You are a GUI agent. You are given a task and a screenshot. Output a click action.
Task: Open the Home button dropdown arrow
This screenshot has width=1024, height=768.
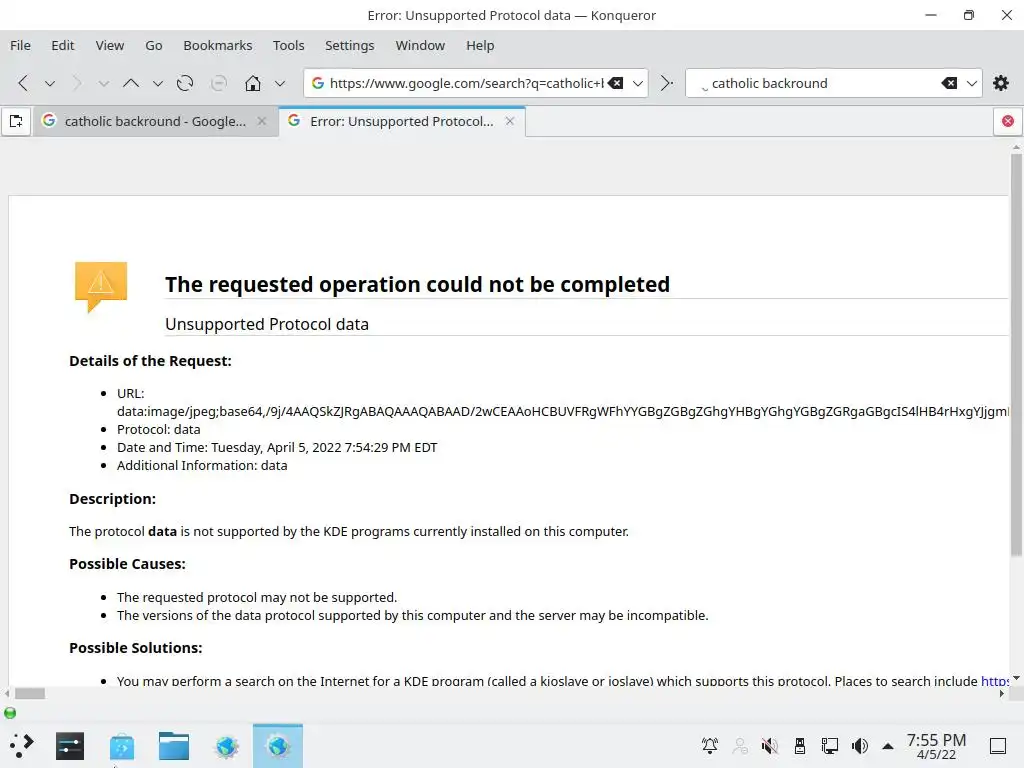coord(280,84)
